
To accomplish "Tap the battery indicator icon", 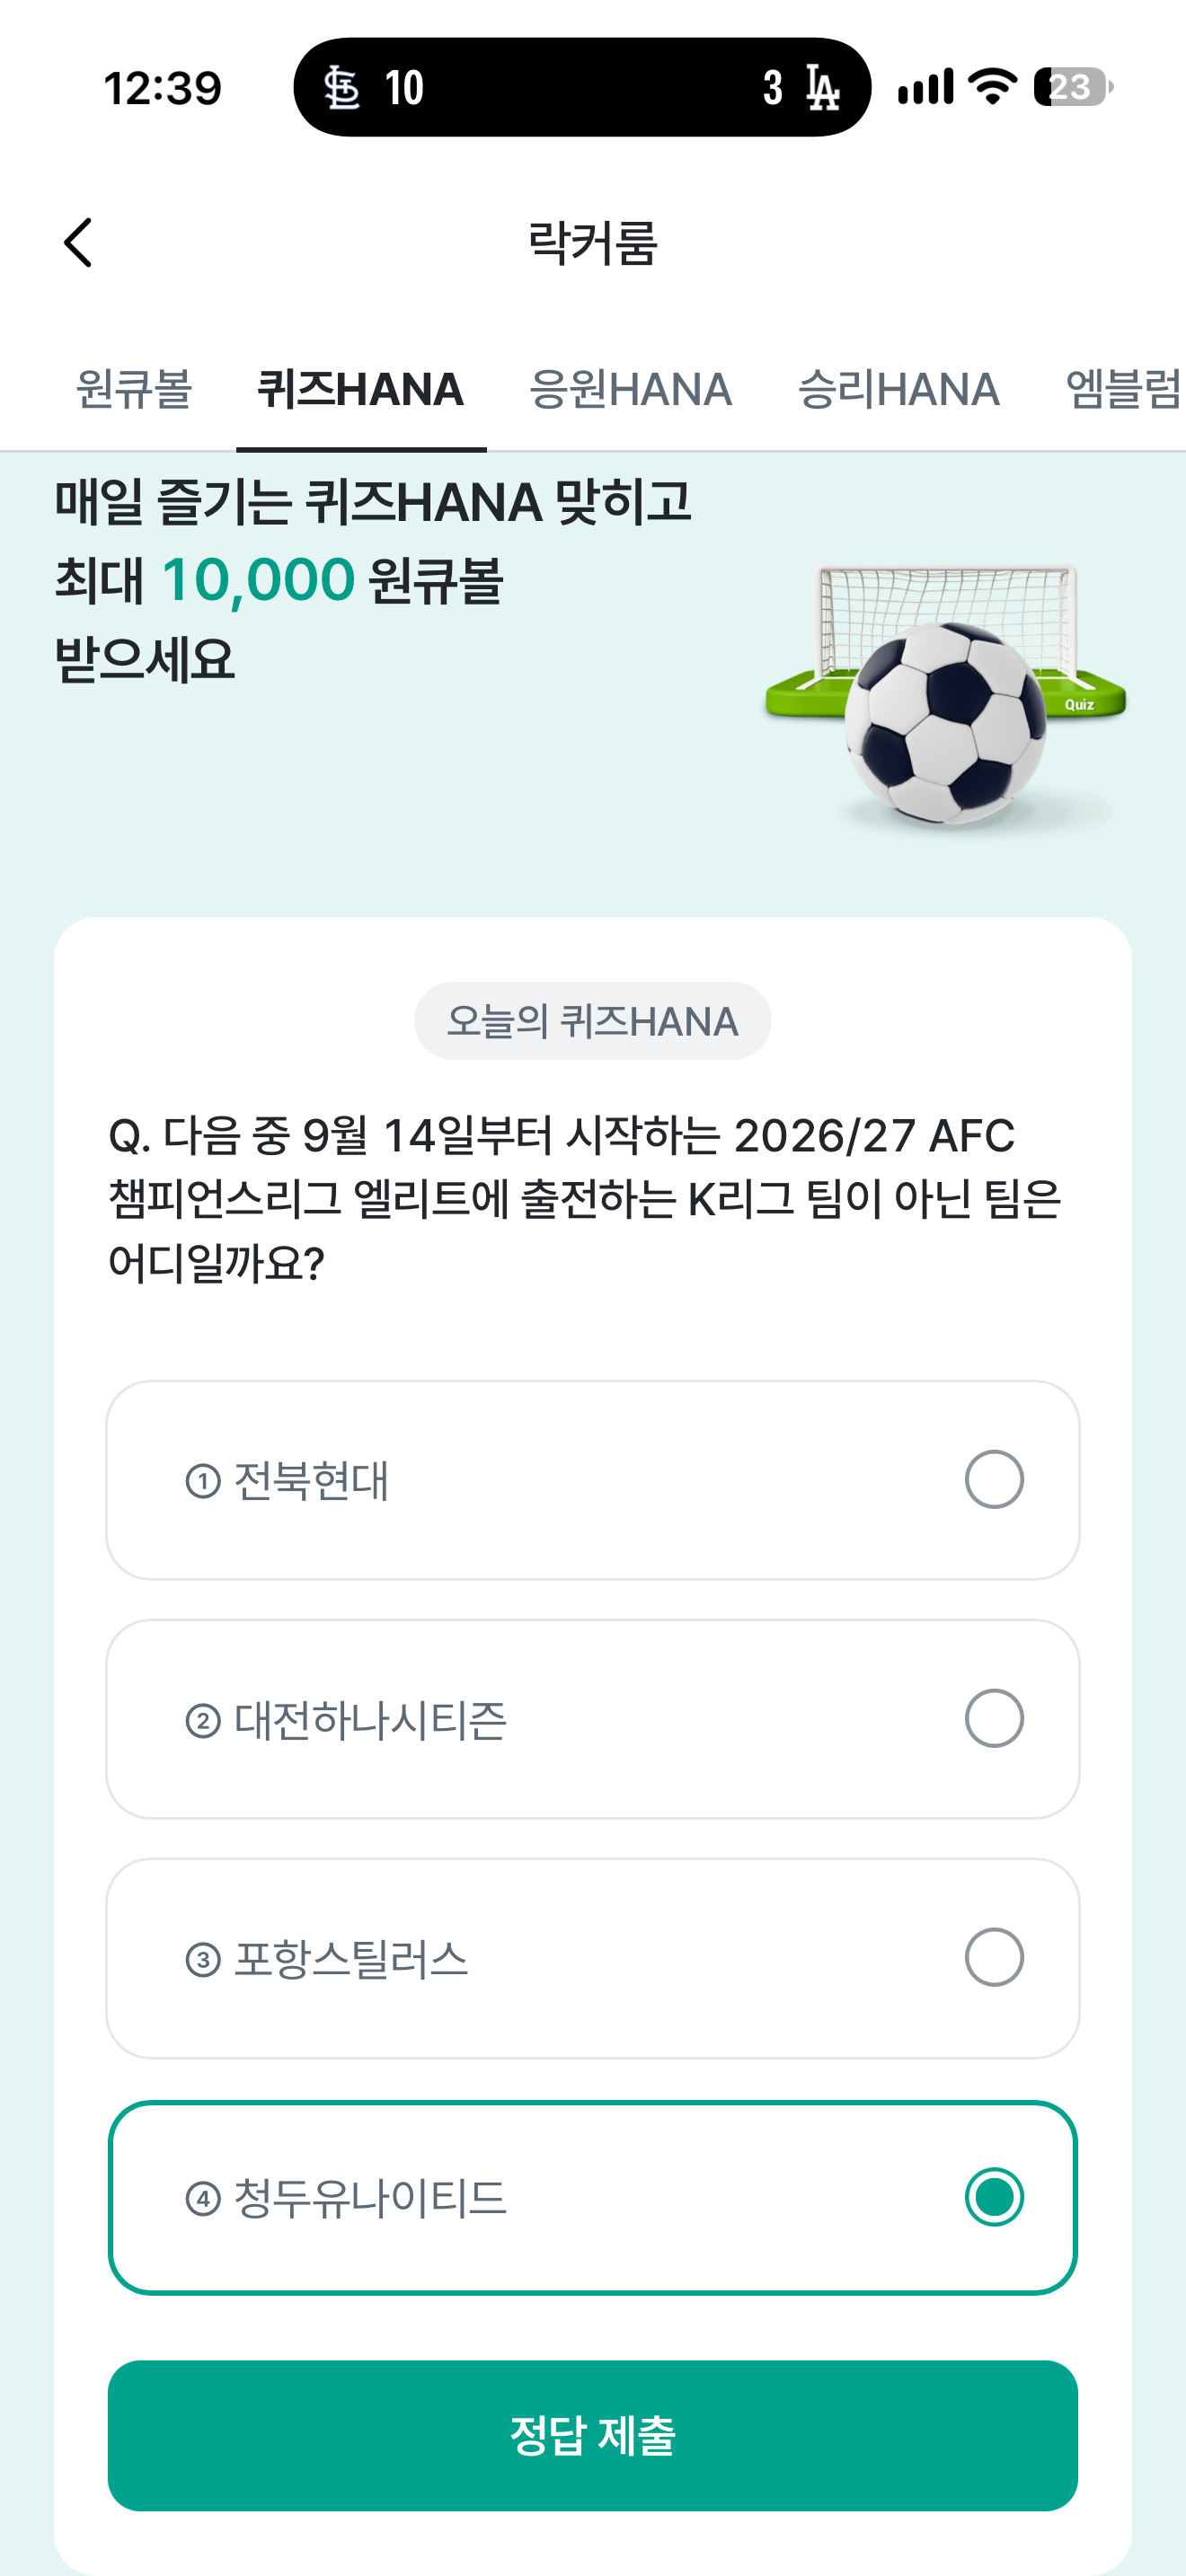I will click(x=1074, y=87).
